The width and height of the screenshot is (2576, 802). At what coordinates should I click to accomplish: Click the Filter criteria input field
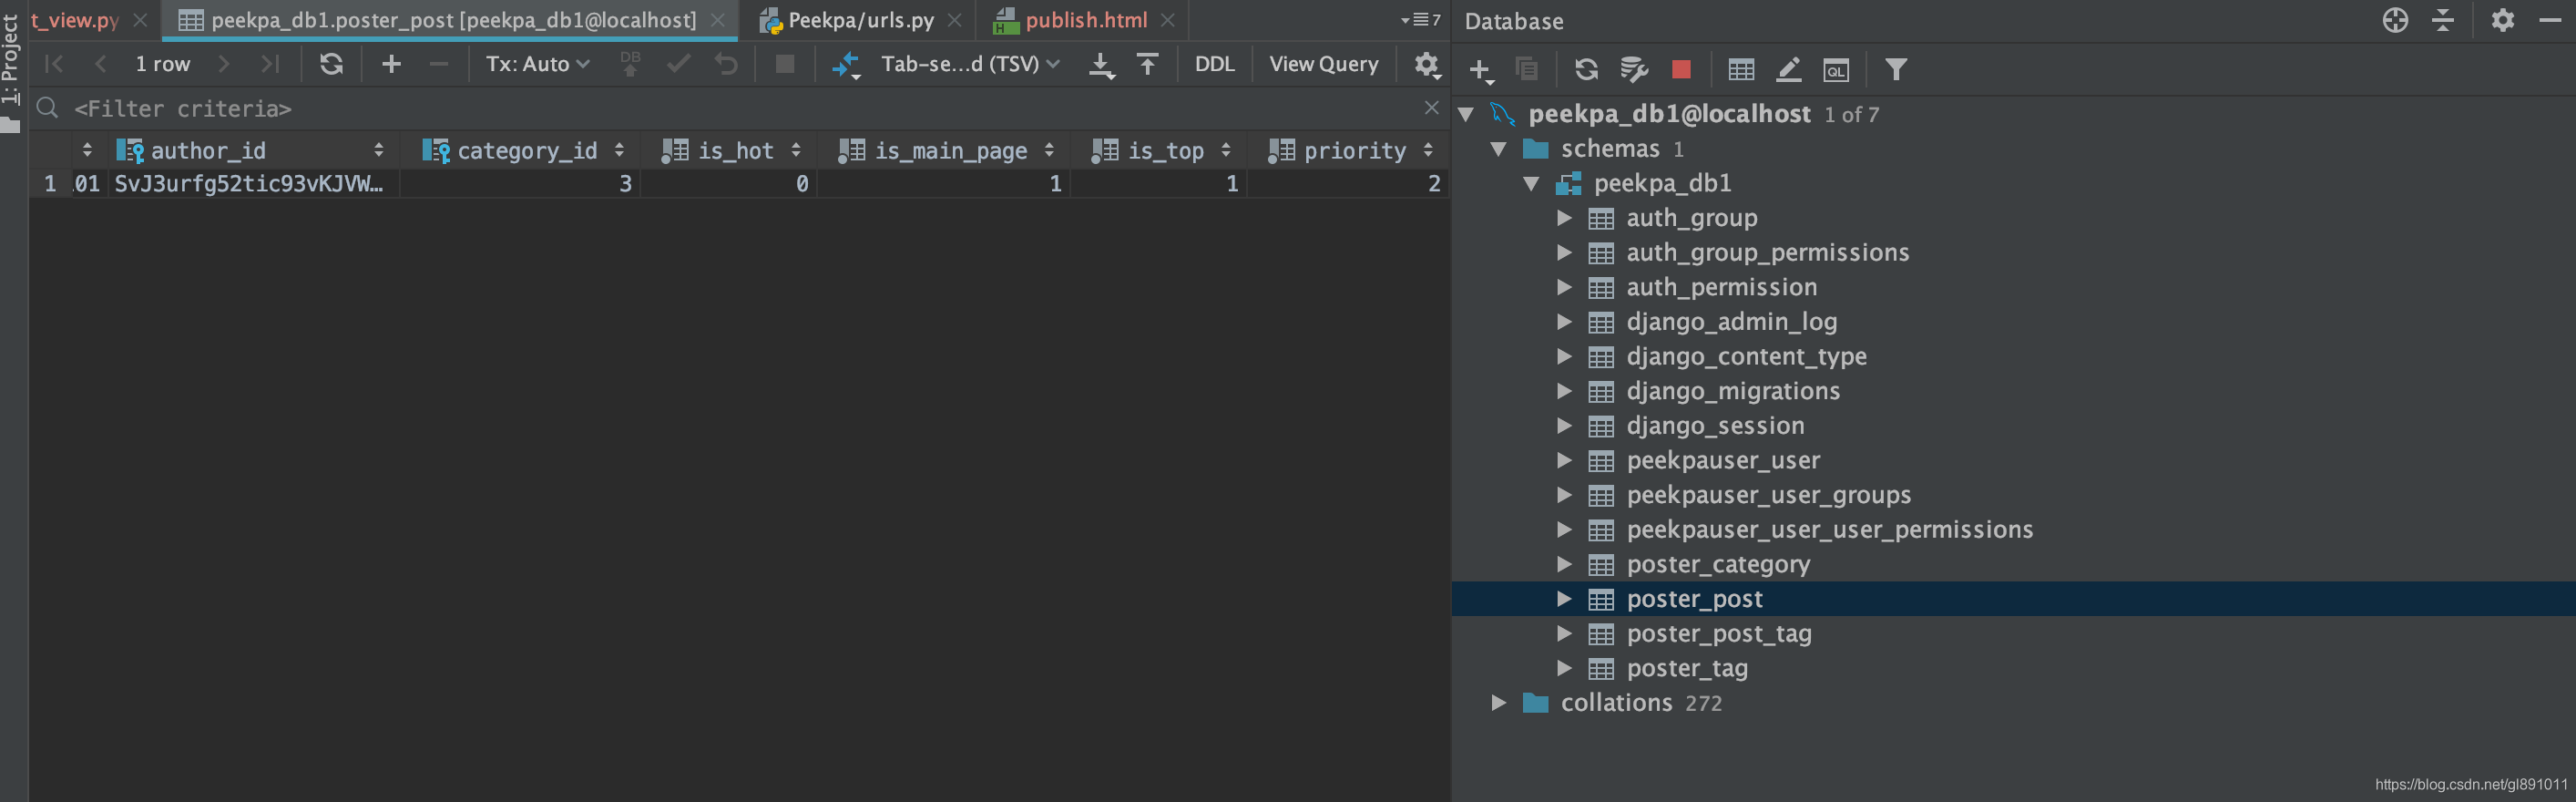700,108
